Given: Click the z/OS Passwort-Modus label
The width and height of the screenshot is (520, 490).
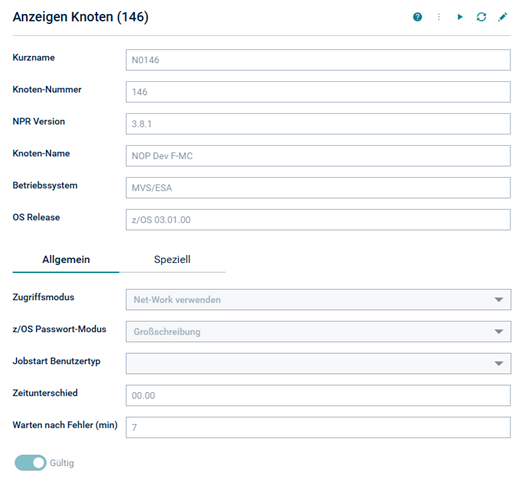Looking at the screenshot, I should click(59, 329).
